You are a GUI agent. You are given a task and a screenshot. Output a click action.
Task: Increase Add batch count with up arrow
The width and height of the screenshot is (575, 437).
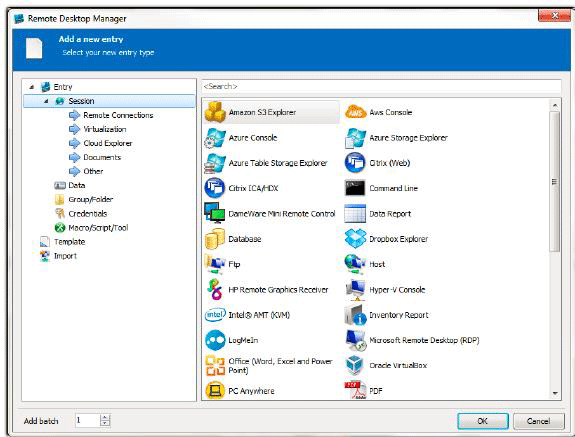coord(105,417)
